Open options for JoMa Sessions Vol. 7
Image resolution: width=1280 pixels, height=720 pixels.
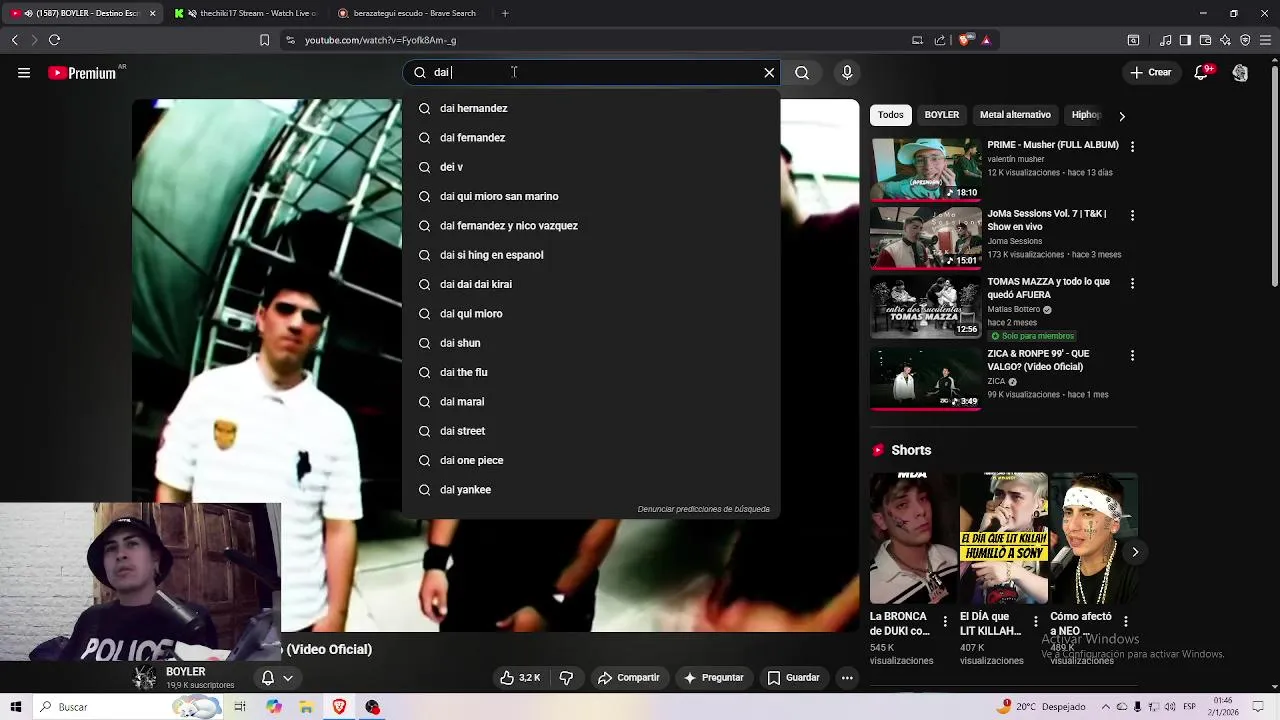click(x=1132, y=215)
